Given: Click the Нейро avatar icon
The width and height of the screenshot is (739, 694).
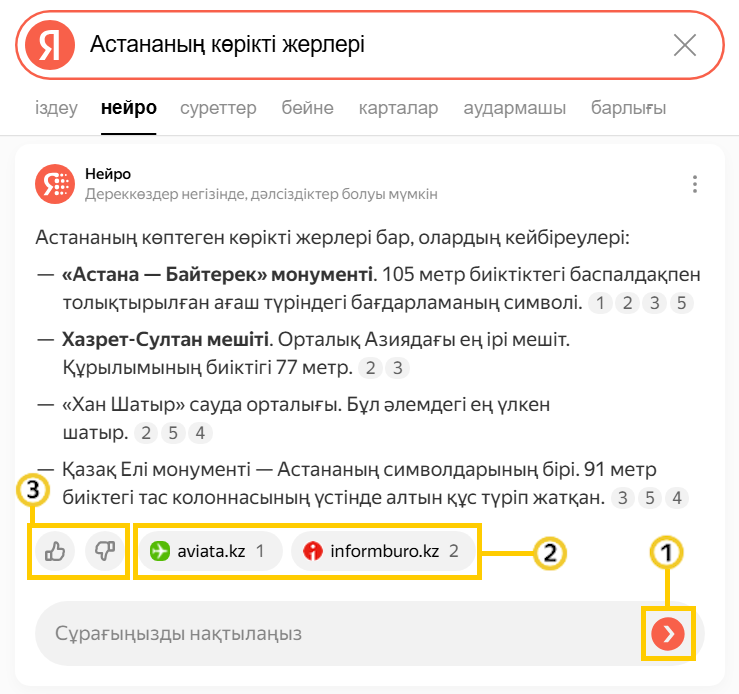Looking at the screenshot, I should pyautogui.click(x=55, y=183).
